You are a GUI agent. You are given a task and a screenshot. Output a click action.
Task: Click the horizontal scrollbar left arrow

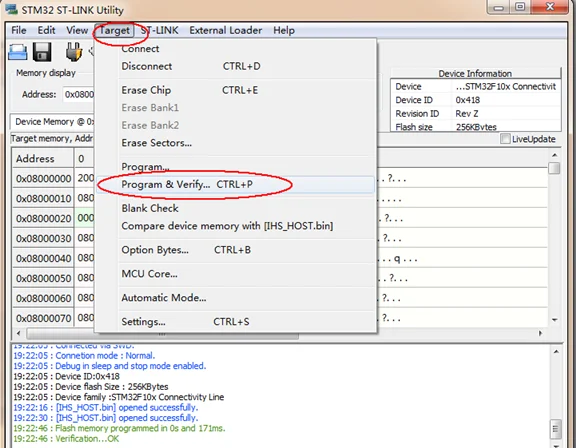coord(18,333)
